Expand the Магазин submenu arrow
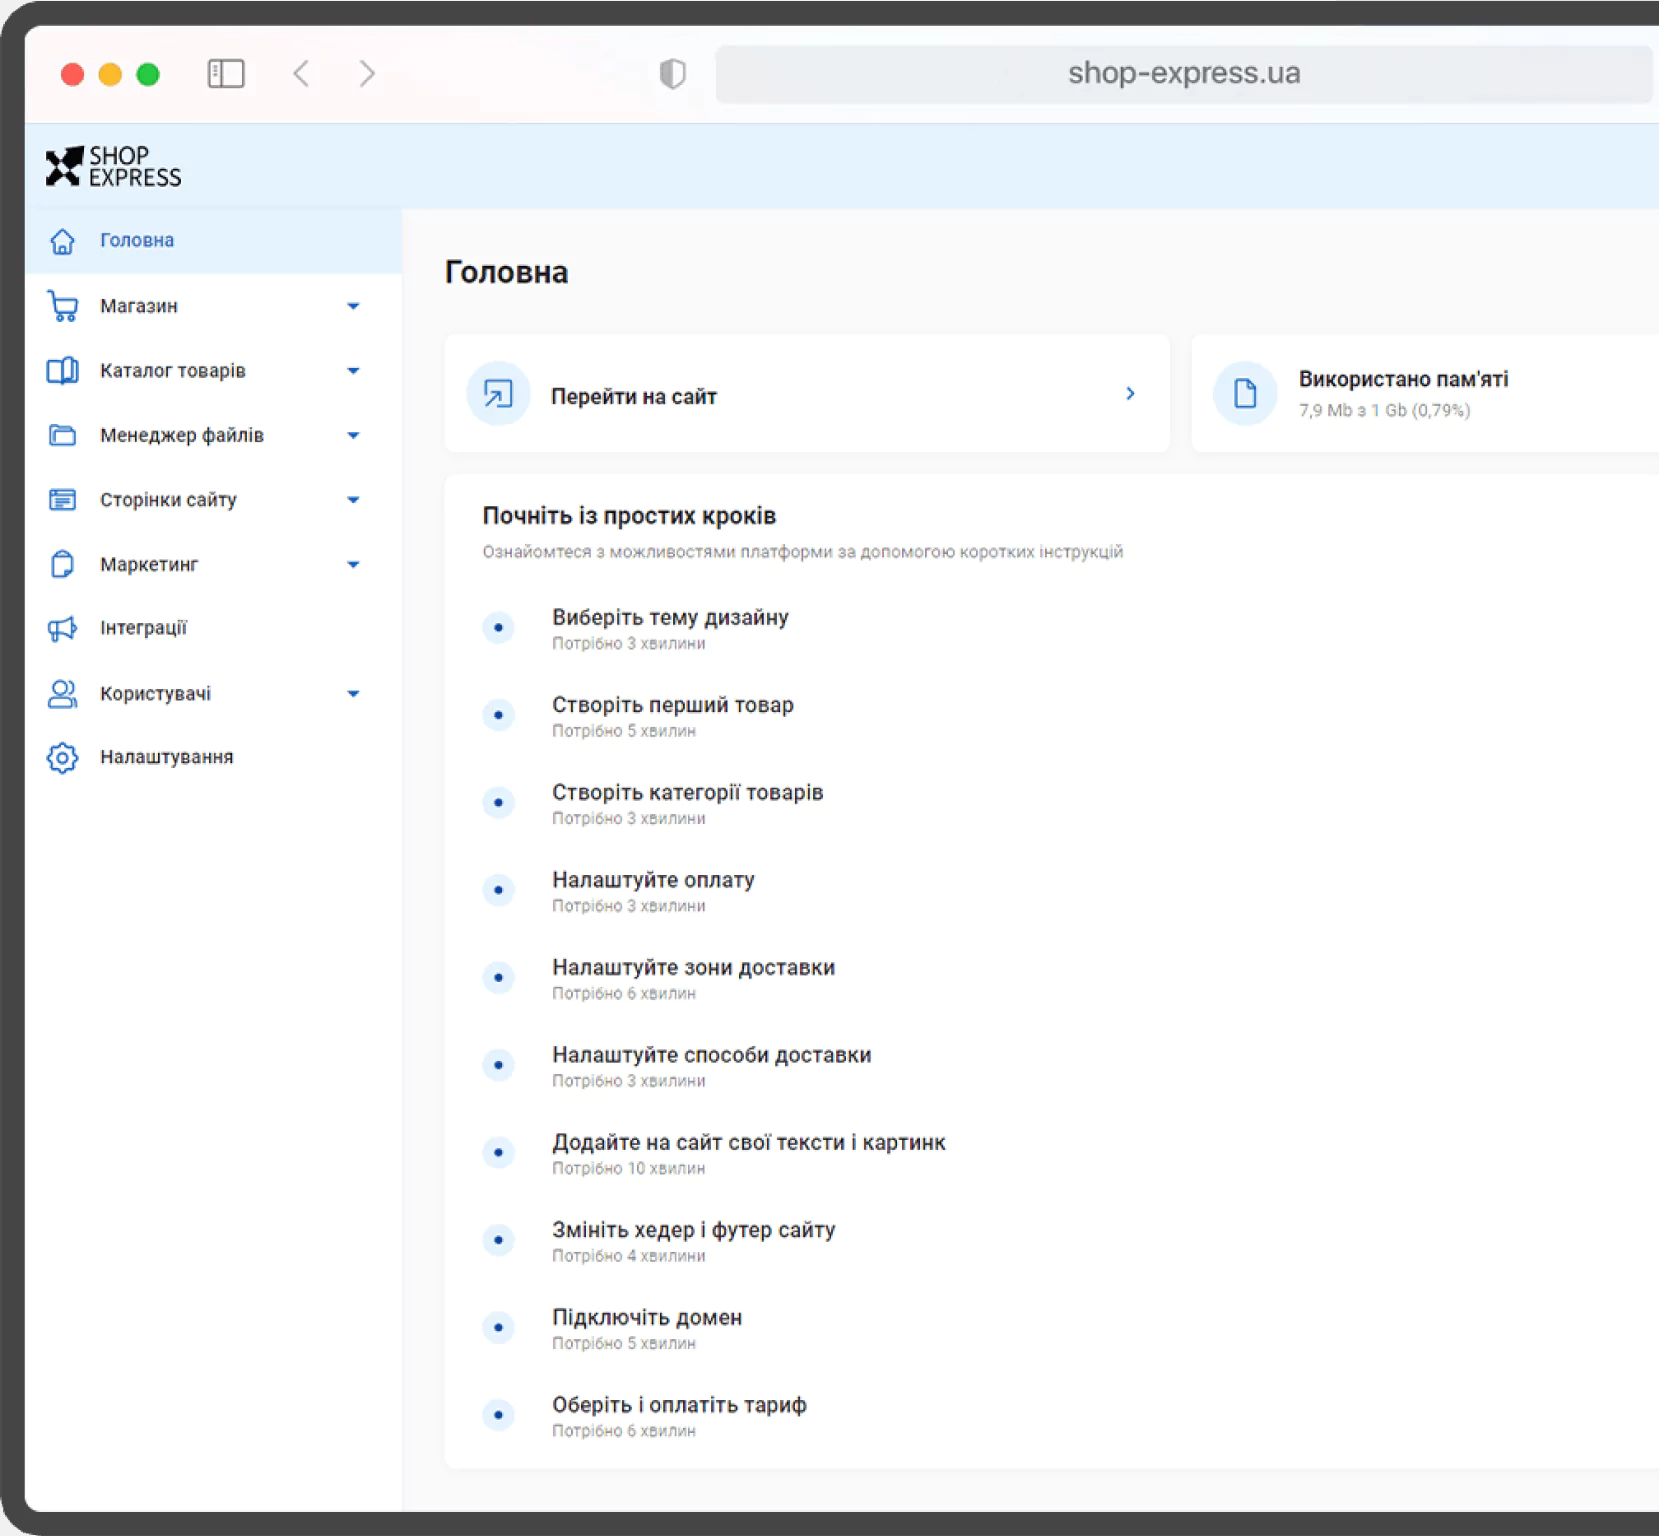Image resolution: width=1659 pixels, height=1536 pixels. point(353,306)
